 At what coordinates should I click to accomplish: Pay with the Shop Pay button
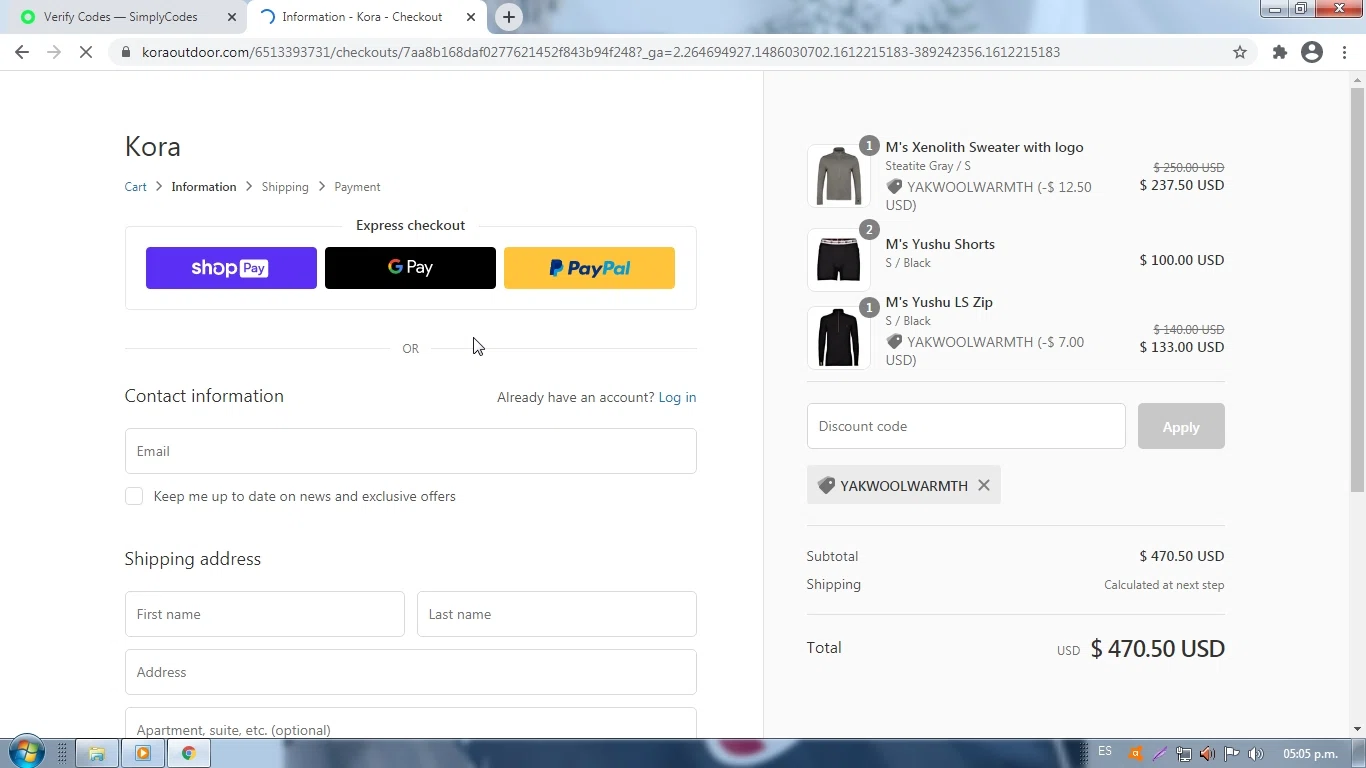(231, 268)
